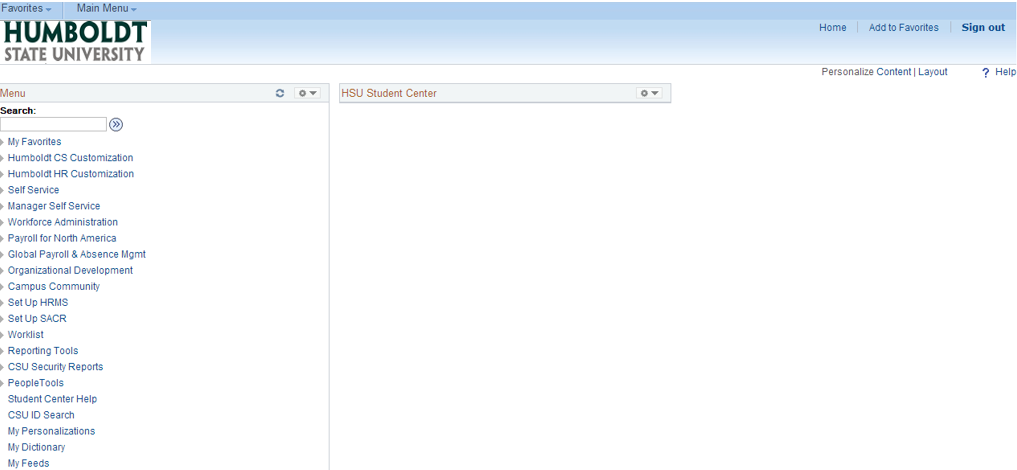Viewport: 1017px width, 470px height.
Task: Open the Layout personalization link
Action: 933,72
